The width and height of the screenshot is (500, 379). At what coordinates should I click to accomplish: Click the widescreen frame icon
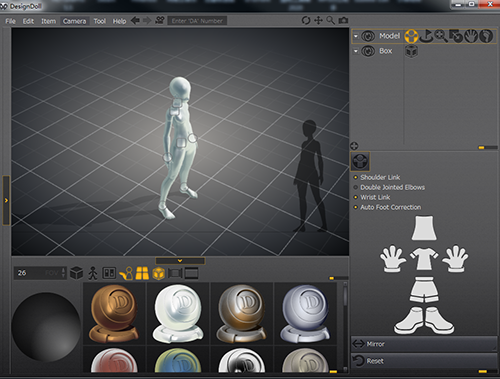point(191,273)
